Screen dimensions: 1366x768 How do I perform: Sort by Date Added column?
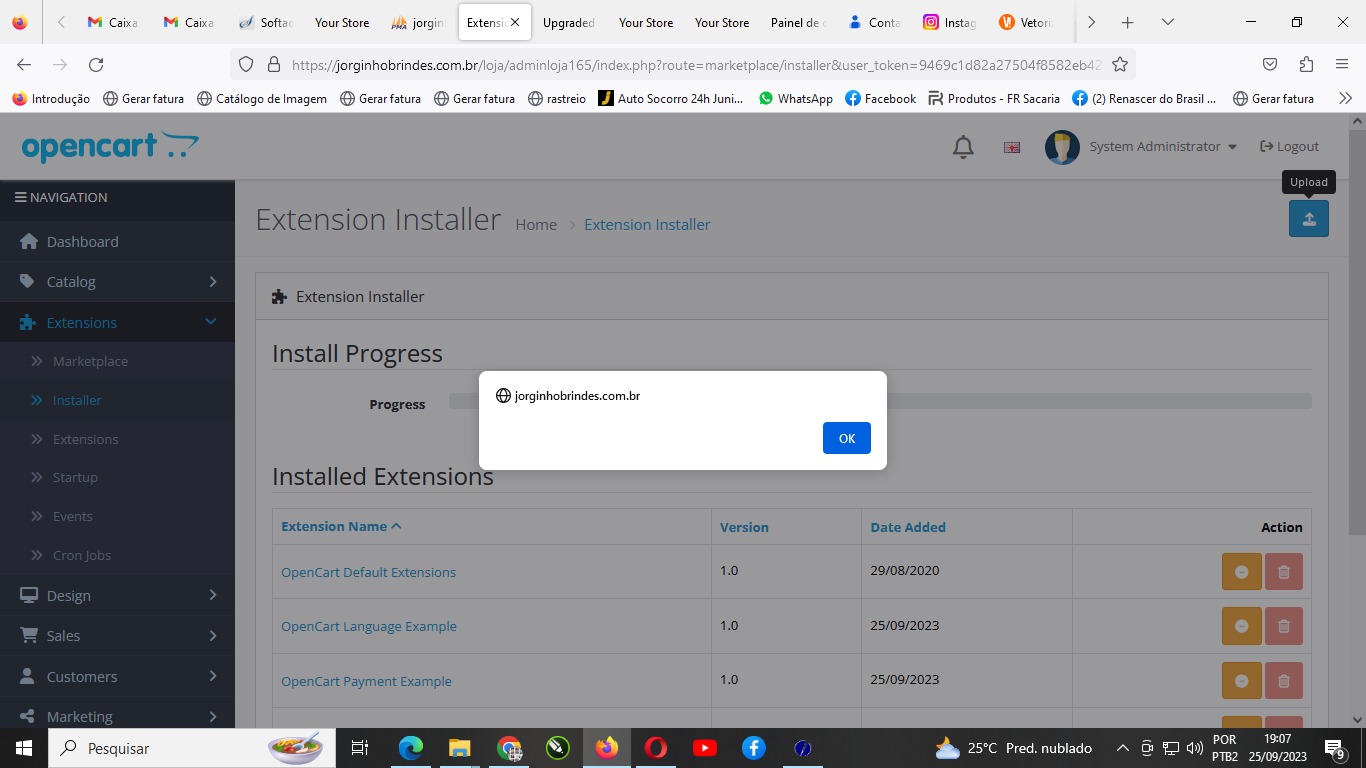click(908, 527)
